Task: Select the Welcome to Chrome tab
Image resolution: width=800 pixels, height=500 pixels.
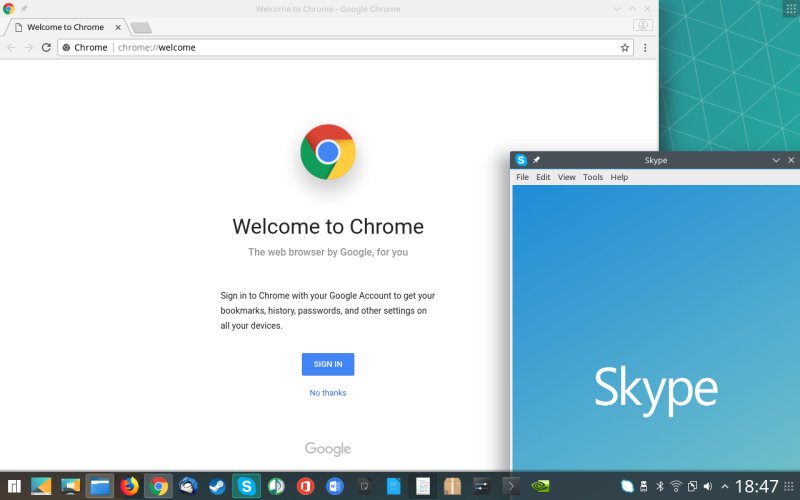Action: pos(65,27)
